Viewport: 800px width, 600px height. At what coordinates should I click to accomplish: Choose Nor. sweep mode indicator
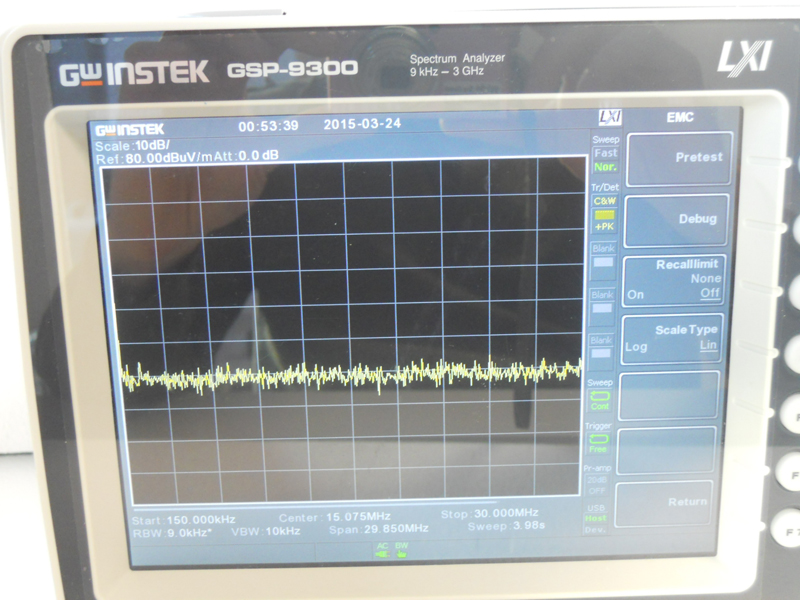605,167
